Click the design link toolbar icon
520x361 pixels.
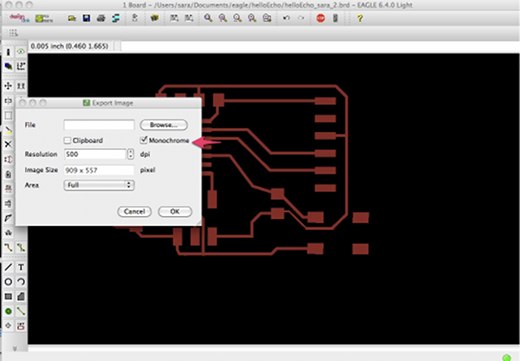(19, 18)
